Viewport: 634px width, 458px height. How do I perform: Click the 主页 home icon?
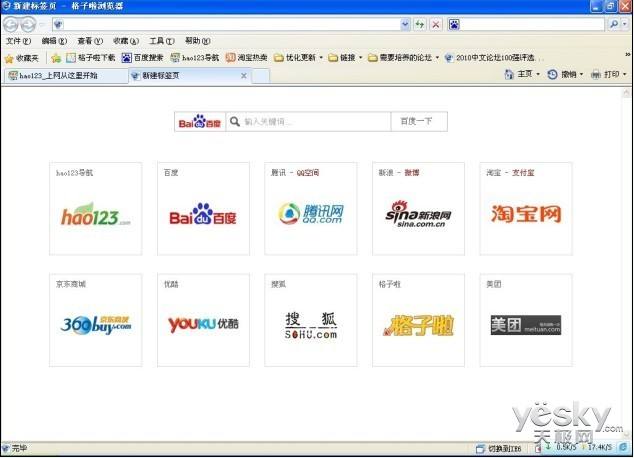(509, 74)
